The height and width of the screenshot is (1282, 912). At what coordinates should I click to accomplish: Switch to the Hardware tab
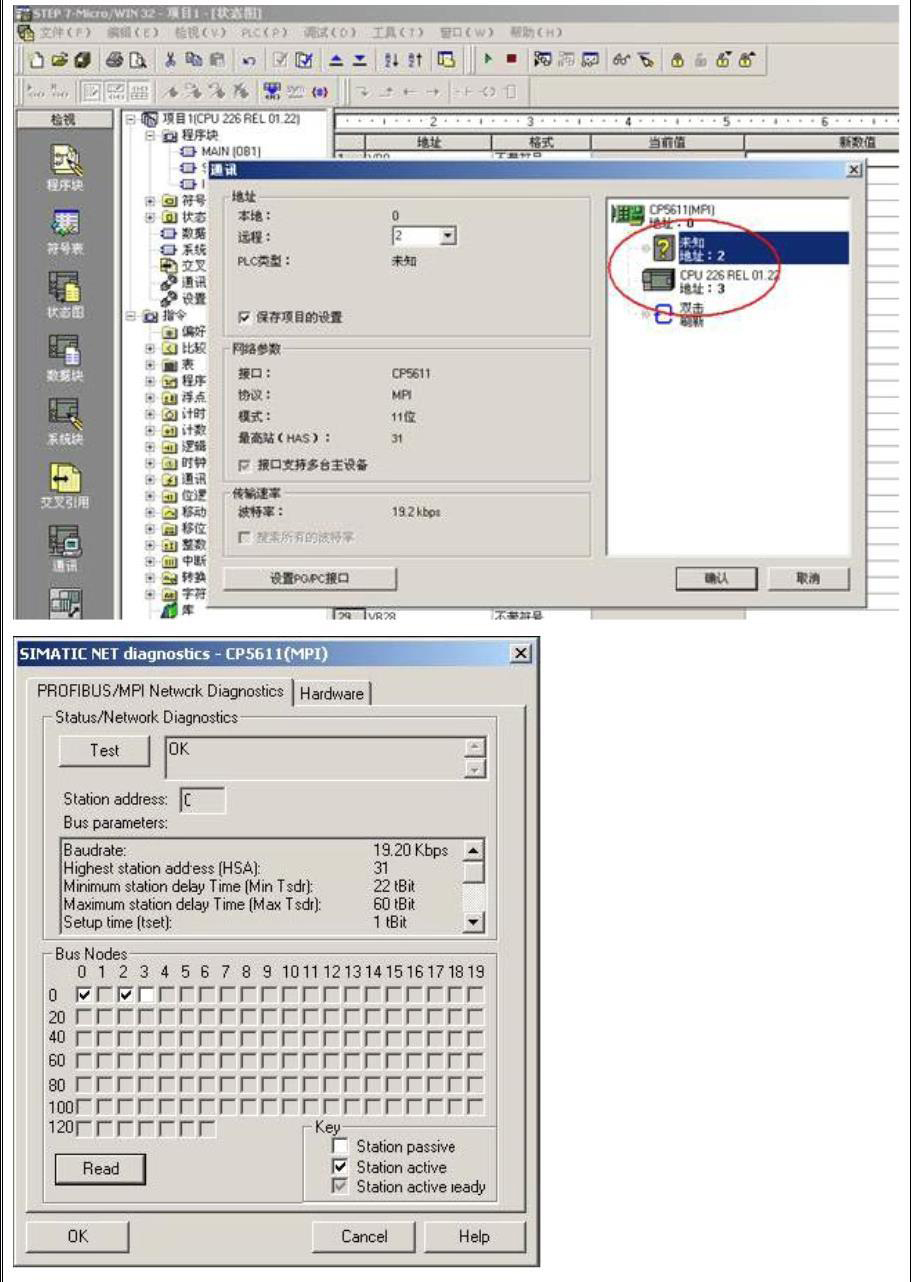(x=333, y=692)
